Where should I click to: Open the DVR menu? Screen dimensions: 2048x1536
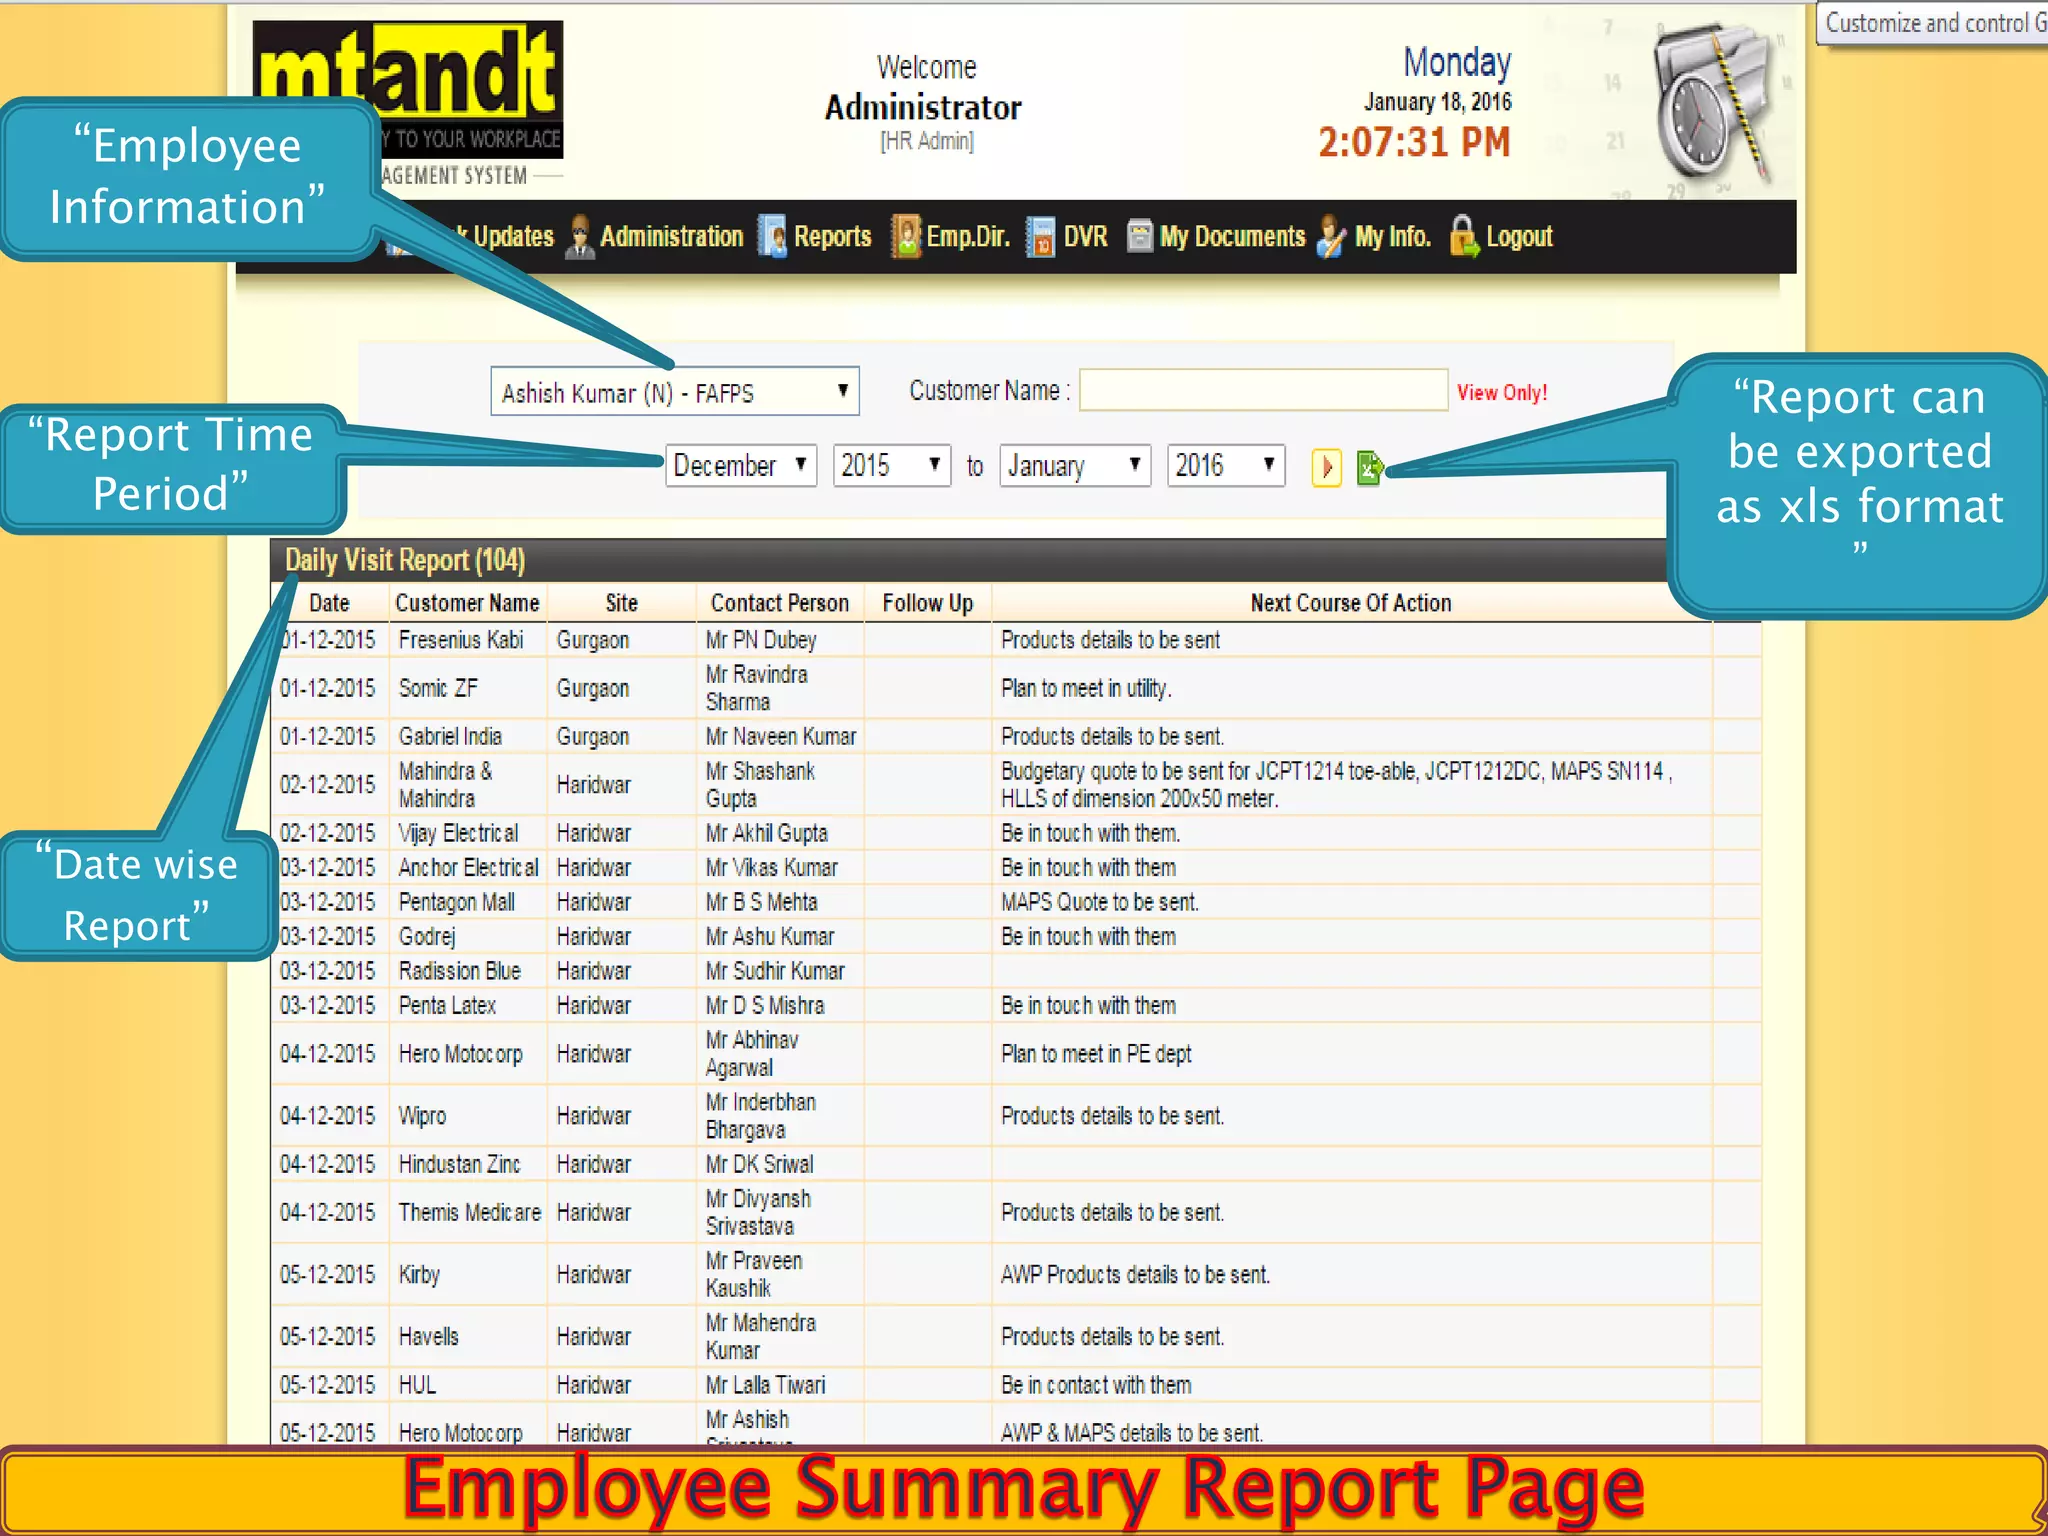point(1086,237)
